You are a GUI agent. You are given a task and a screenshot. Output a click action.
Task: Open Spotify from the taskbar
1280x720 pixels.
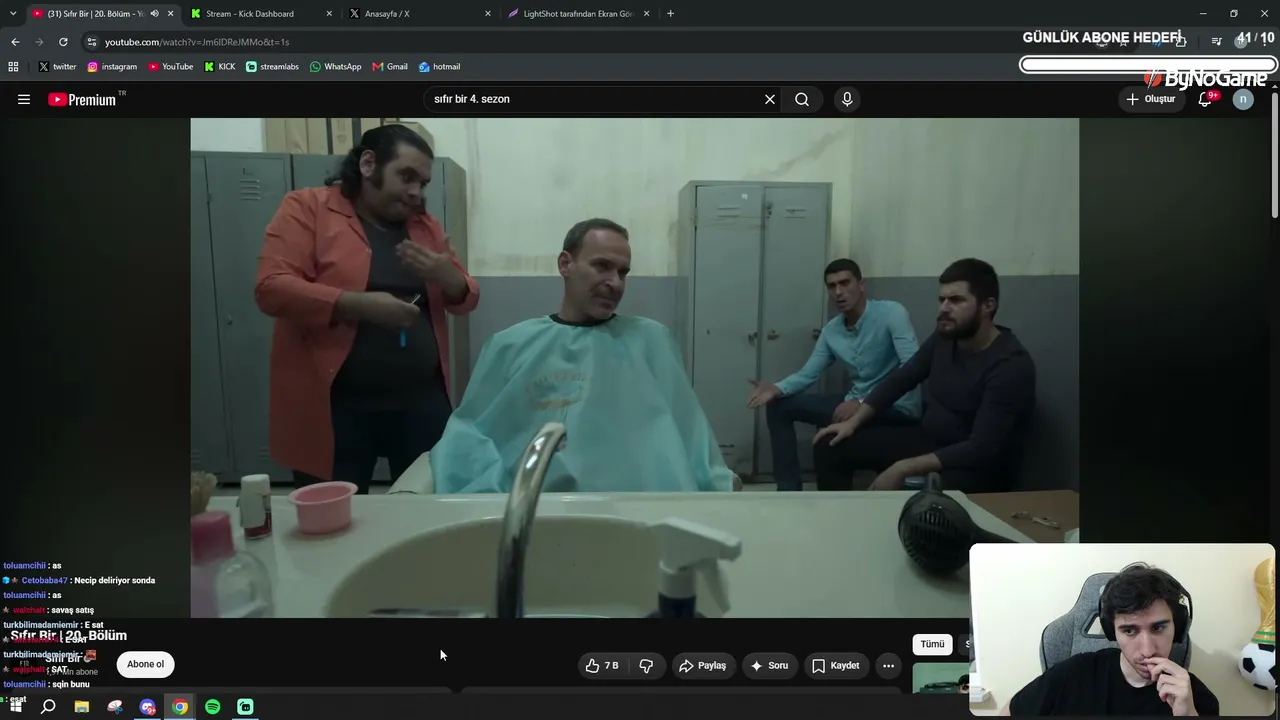click(213, 707)
